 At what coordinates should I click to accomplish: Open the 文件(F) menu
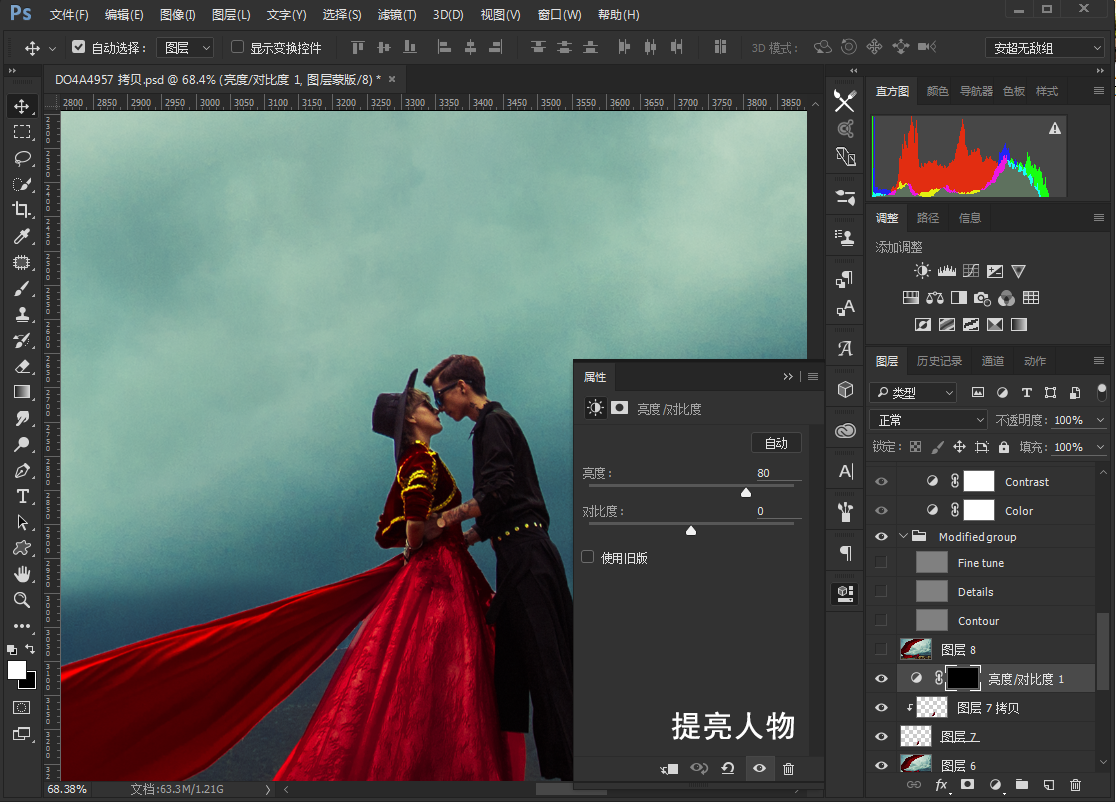click(x=69, y=14)
